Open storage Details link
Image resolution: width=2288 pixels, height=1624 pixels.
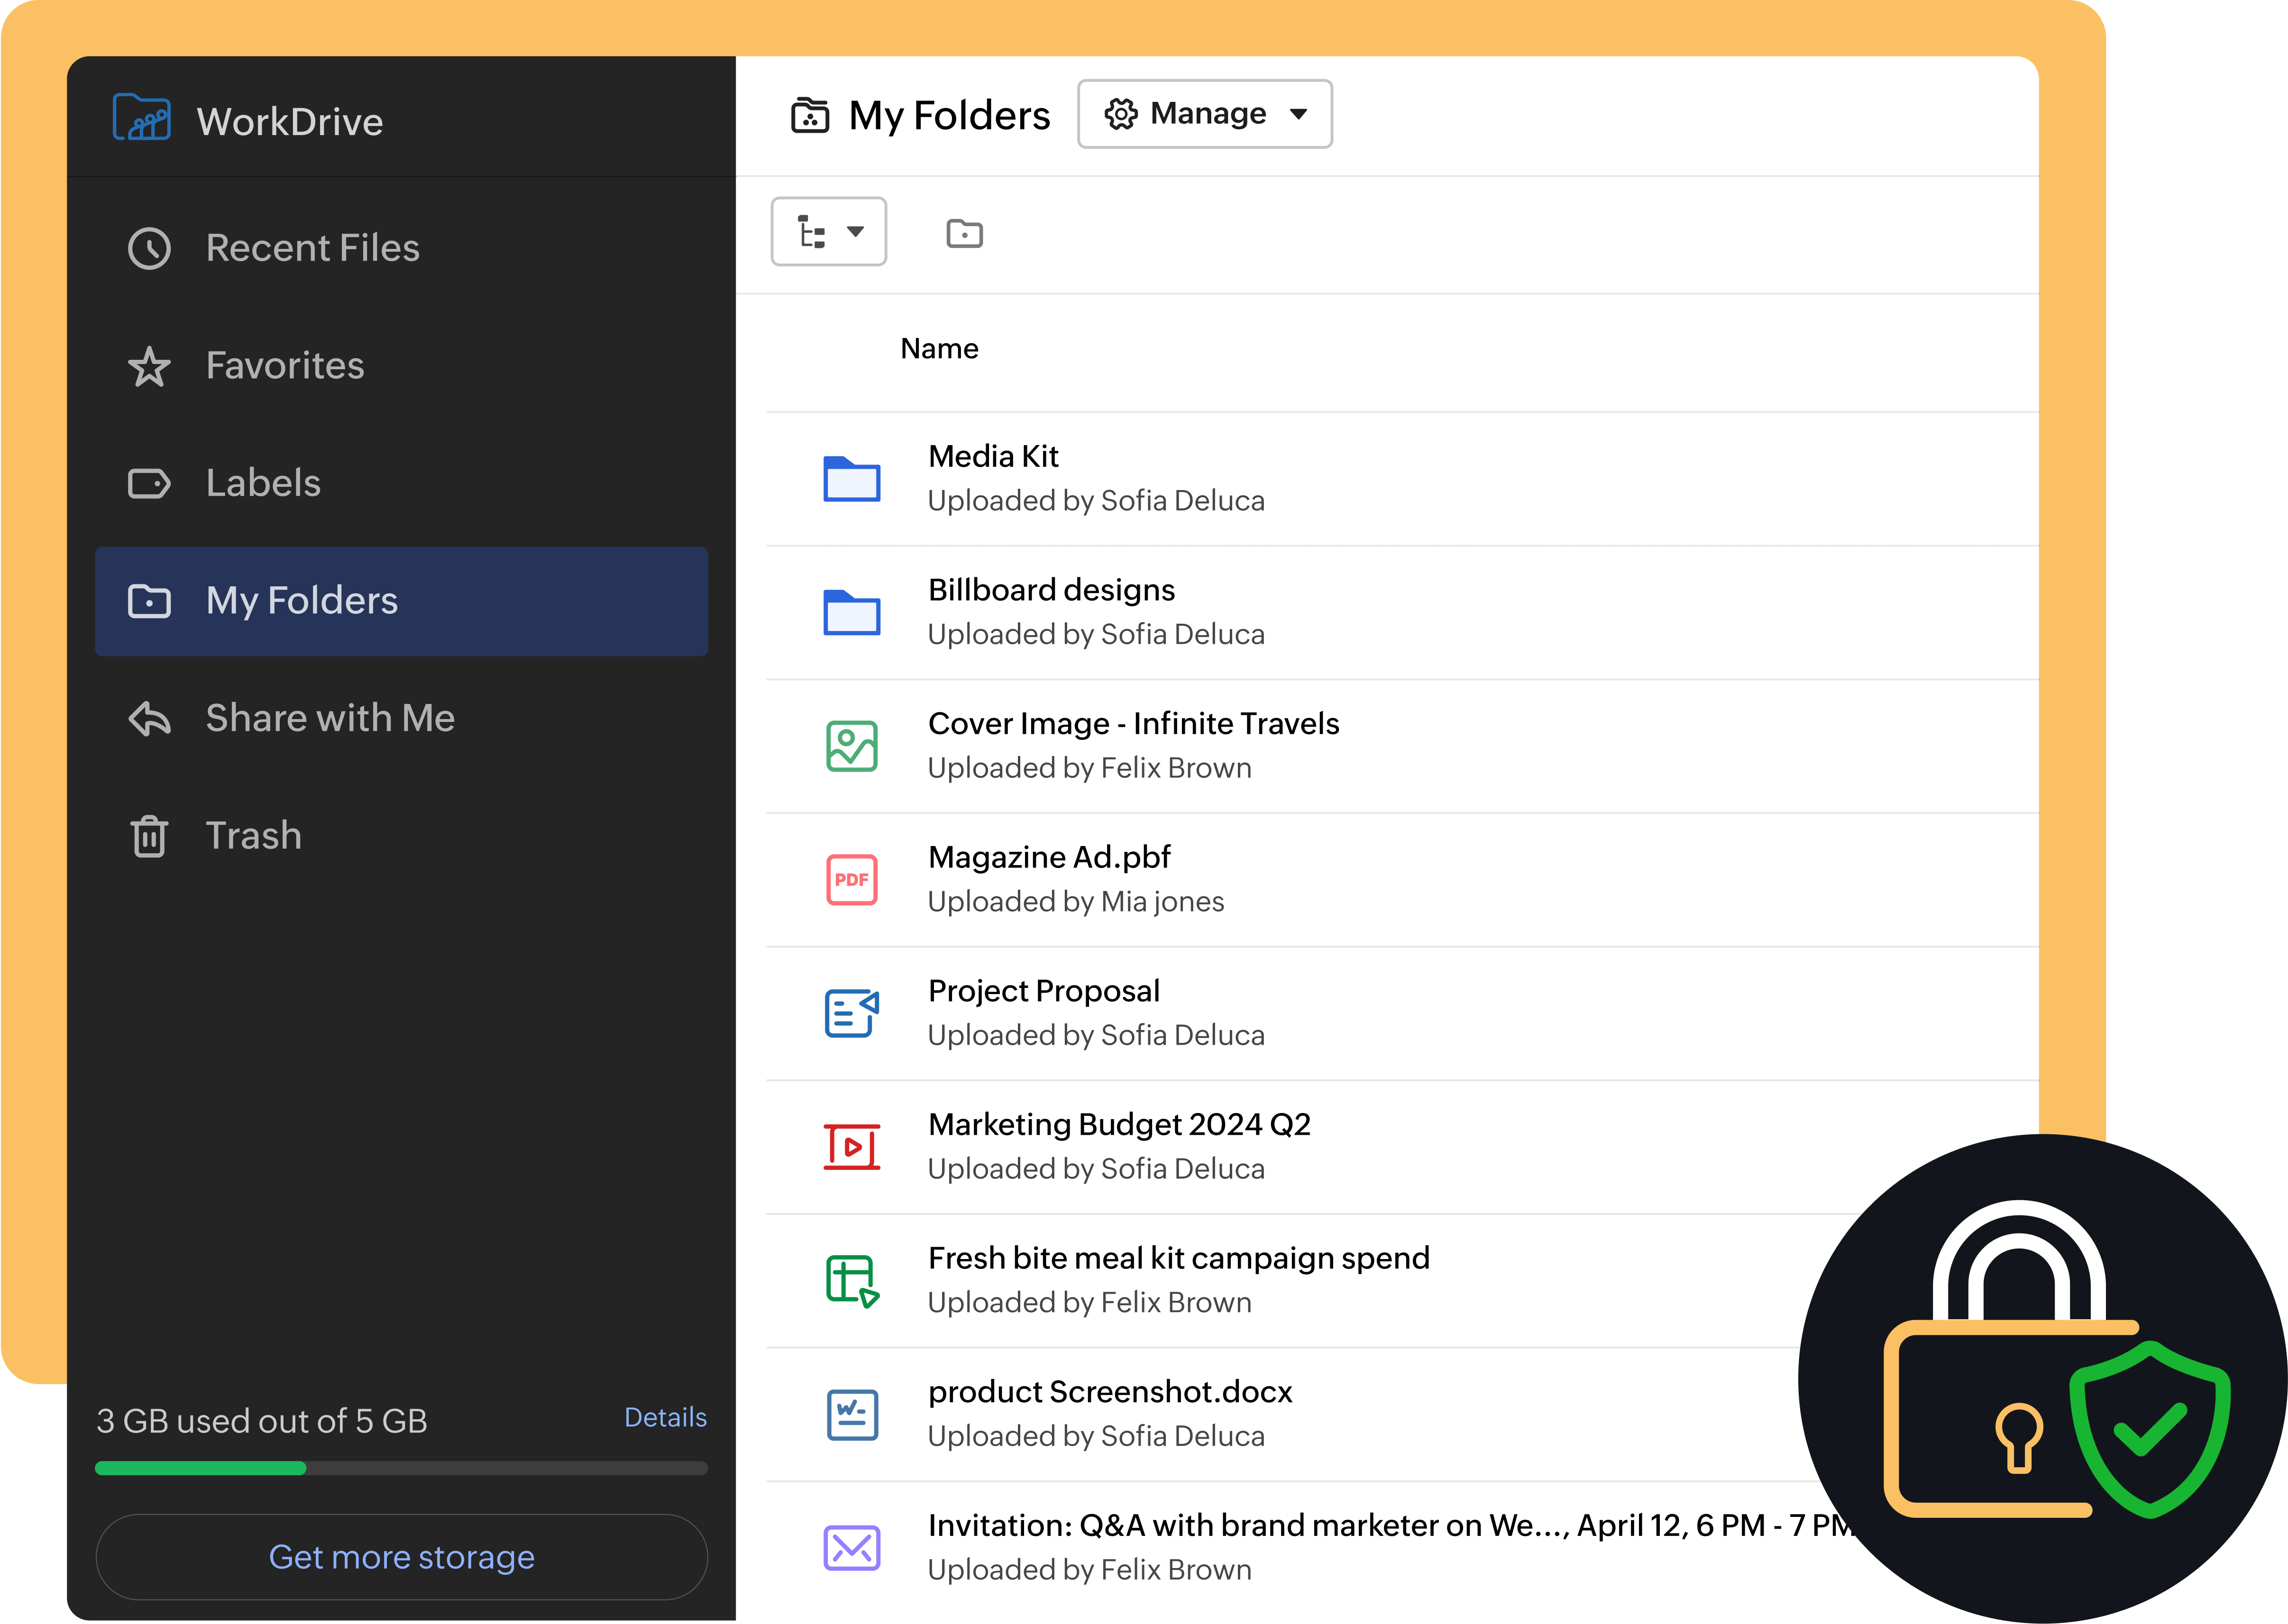click(665, 1417)
